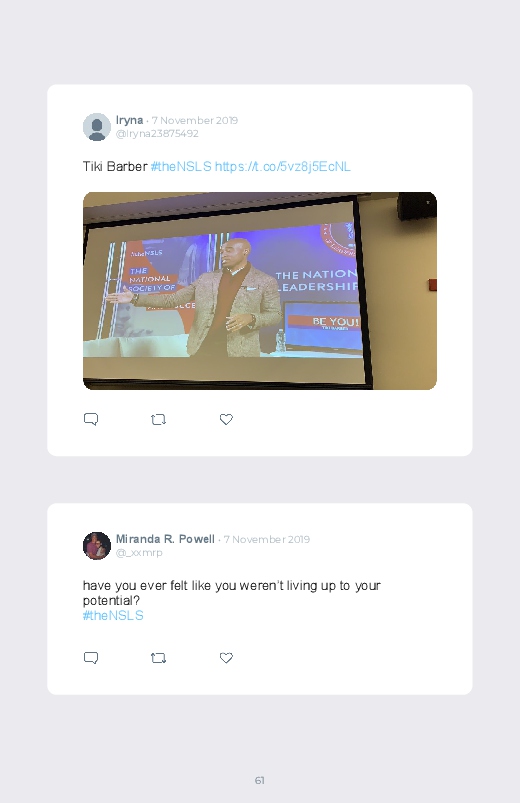Screen dimensions: 520x803
Task: Open Miranda R. Powell's profile photo
Action: click(97, 546)
